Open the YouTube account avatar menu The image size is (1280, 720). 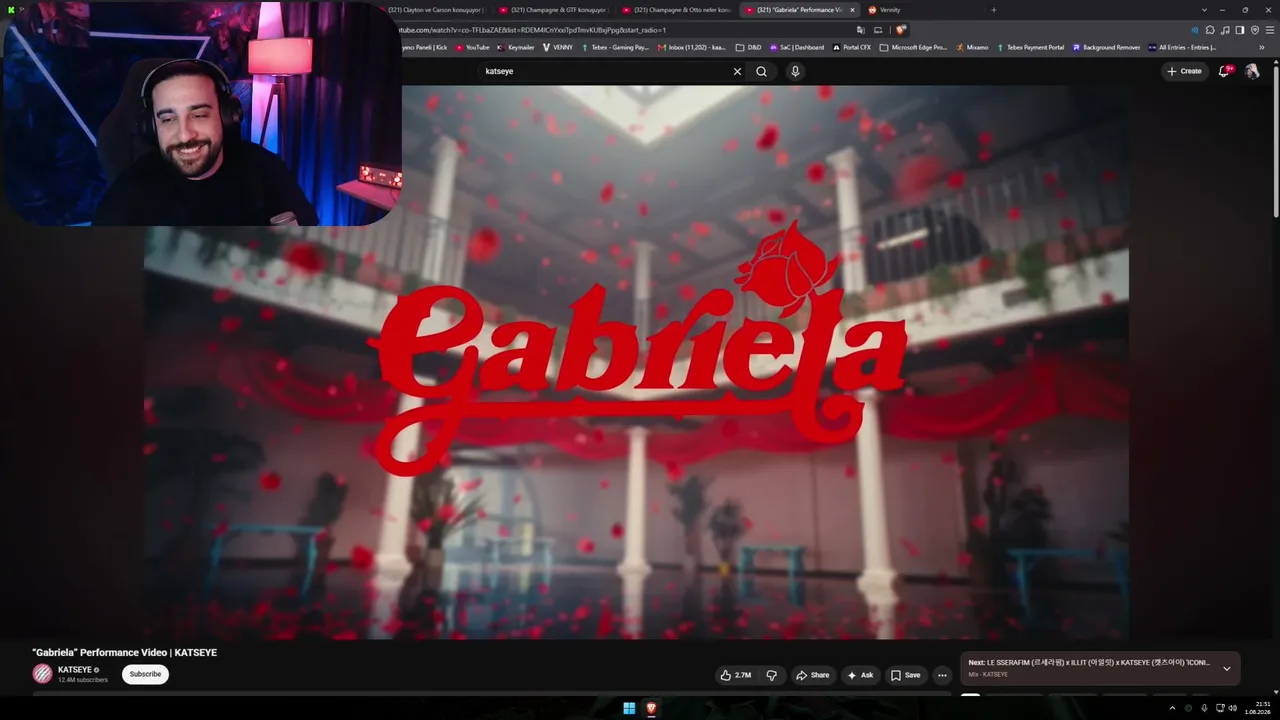tap(1252, 71)
